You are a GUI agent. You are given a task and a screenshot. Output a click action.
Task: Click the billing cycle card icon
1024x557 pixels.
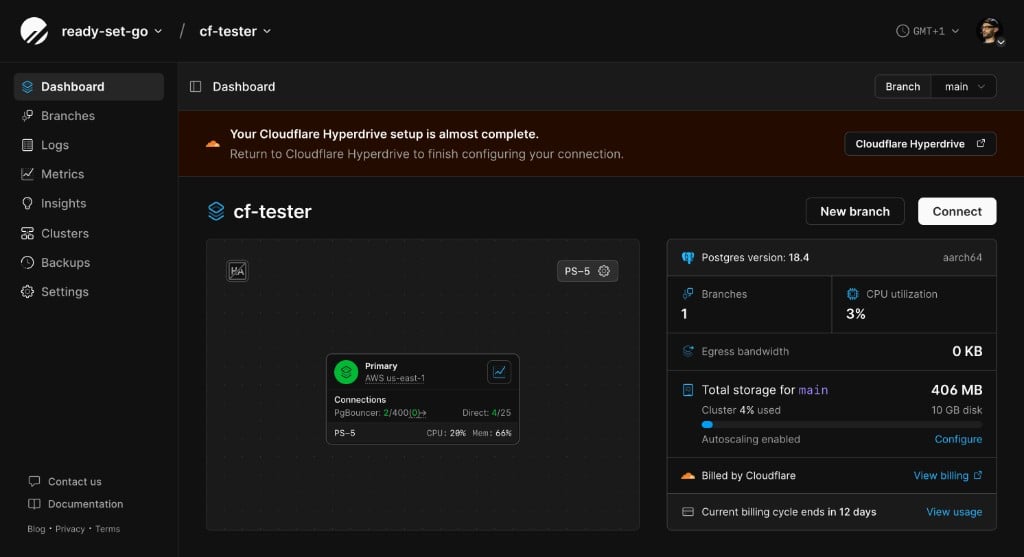(x=688, y=512)
